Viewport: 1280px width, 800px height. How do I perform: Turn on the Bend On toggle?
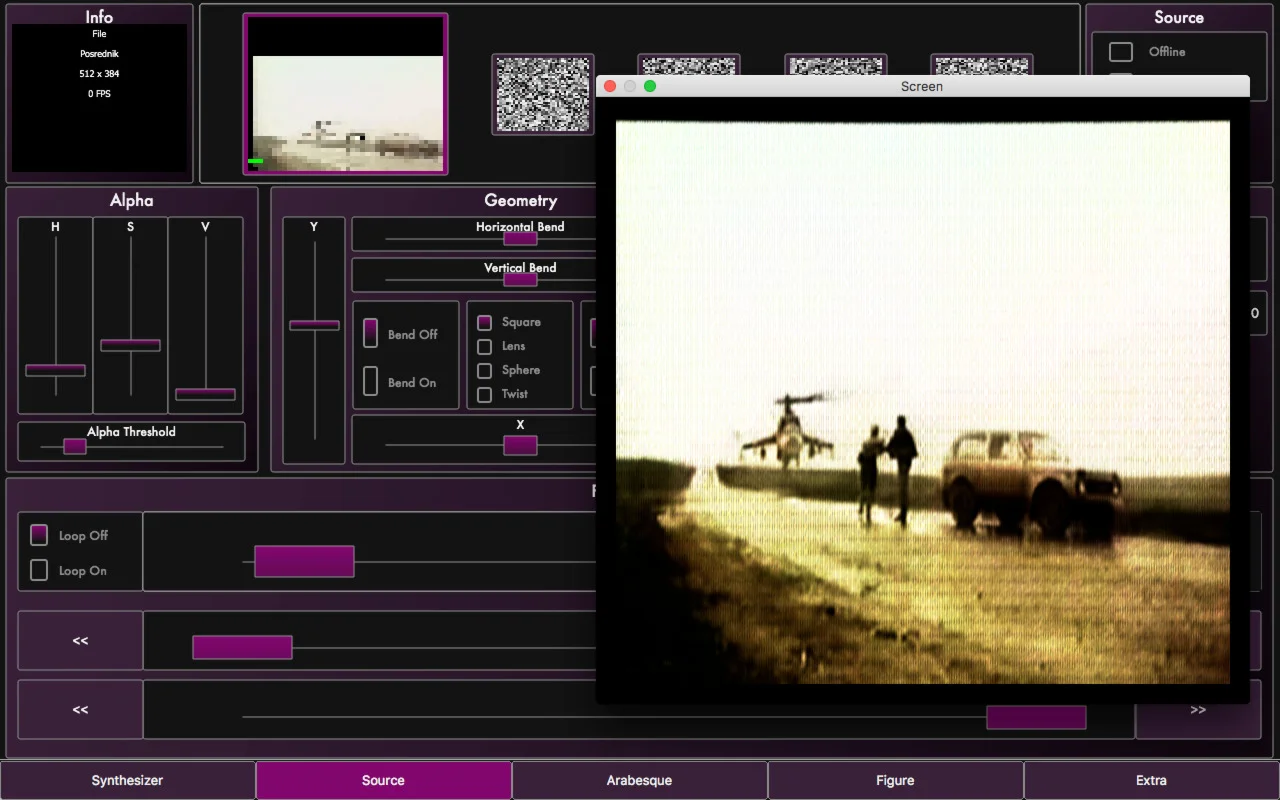[x=370, y=382]
